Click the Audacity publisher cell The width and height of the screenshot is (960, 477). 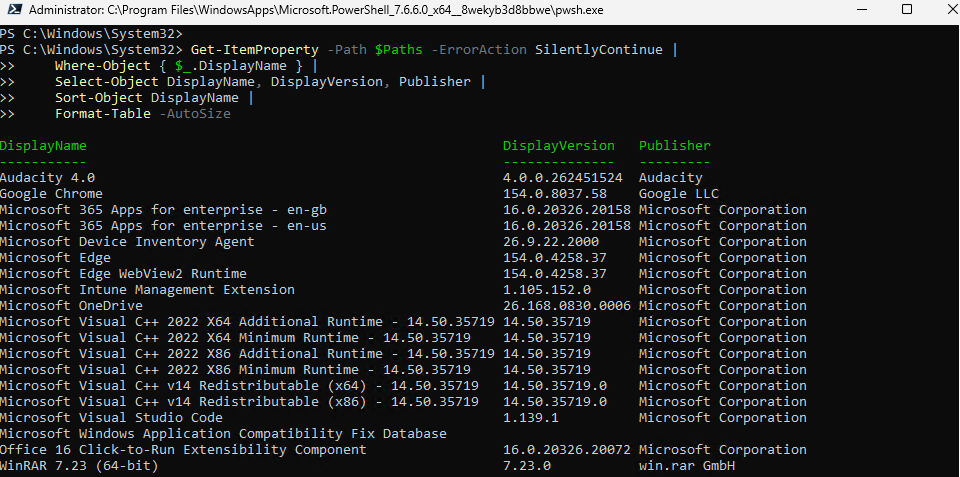click(x=671, y=178)
